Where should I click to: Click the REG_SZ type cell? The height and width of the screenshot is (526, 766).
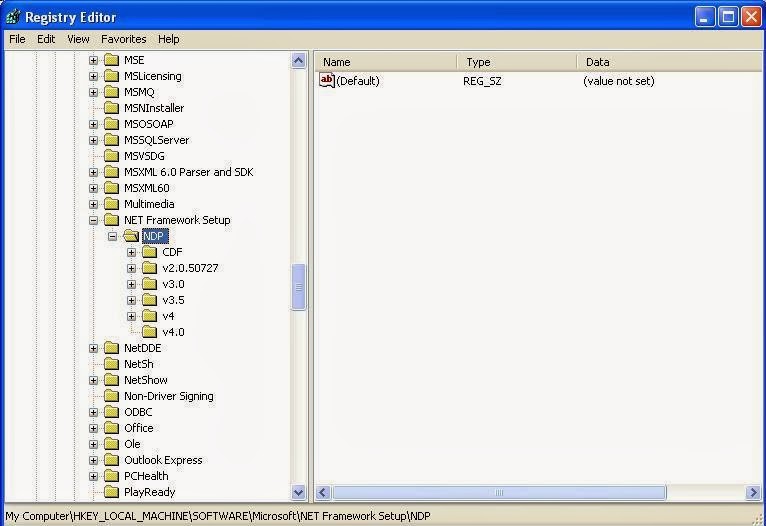(482, 81)
